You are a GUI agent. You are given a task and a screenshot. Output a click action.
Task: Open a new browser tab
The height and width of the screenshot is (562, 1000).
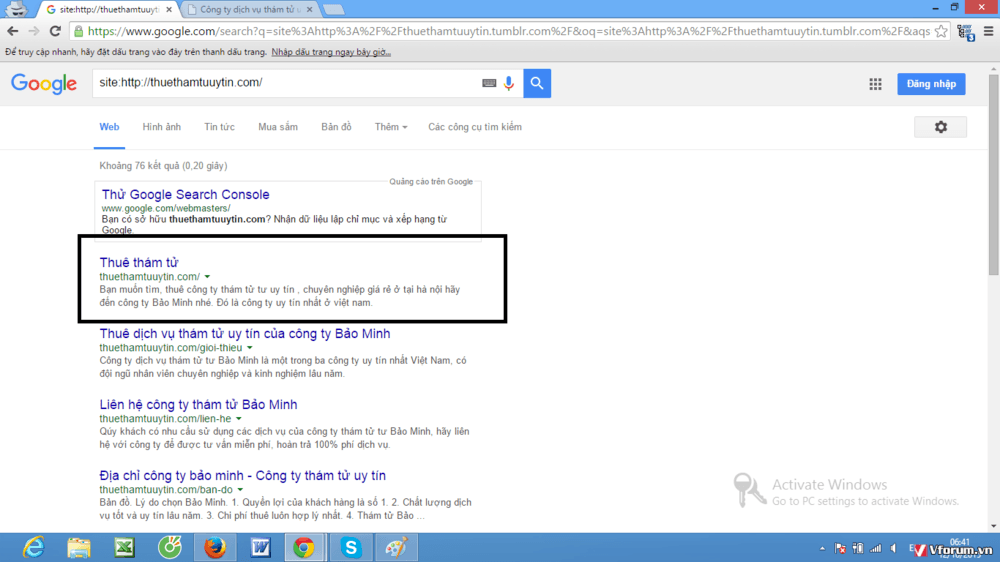click(333, 10)
